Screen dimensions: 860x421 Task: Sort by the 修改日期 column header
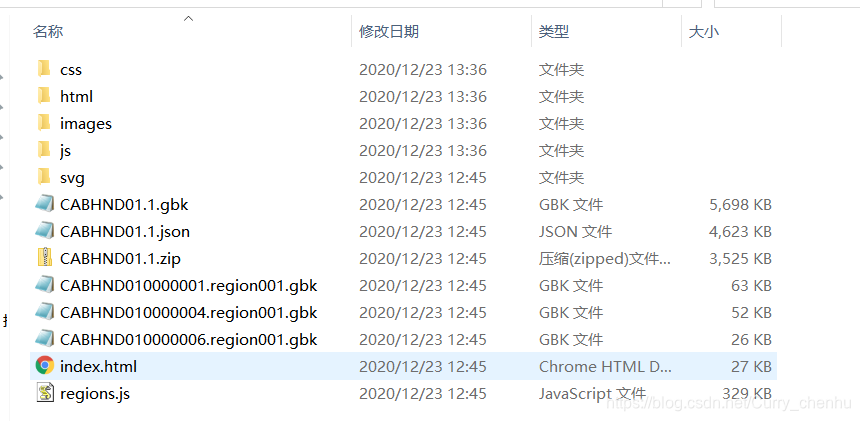pos(389,31)
